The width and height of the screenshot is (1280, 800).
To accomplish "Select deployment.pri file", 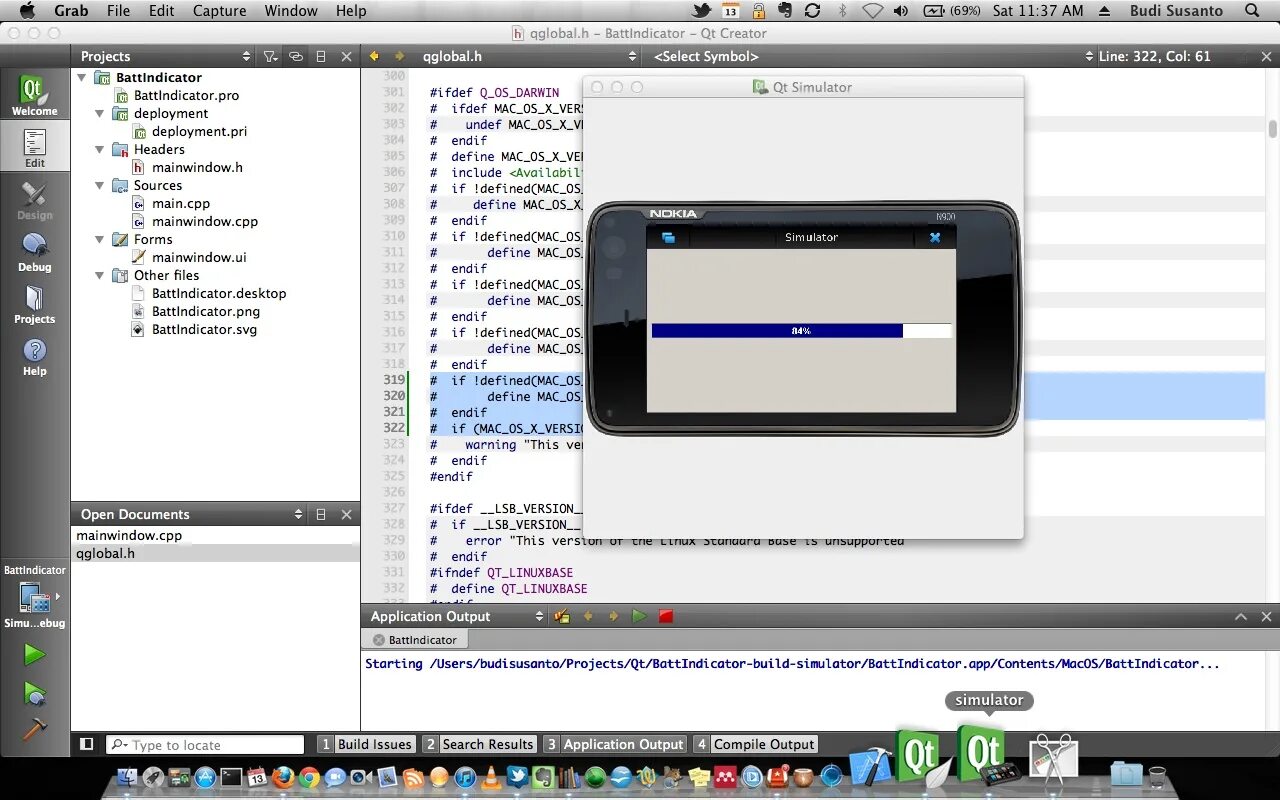I will (199, 131).
